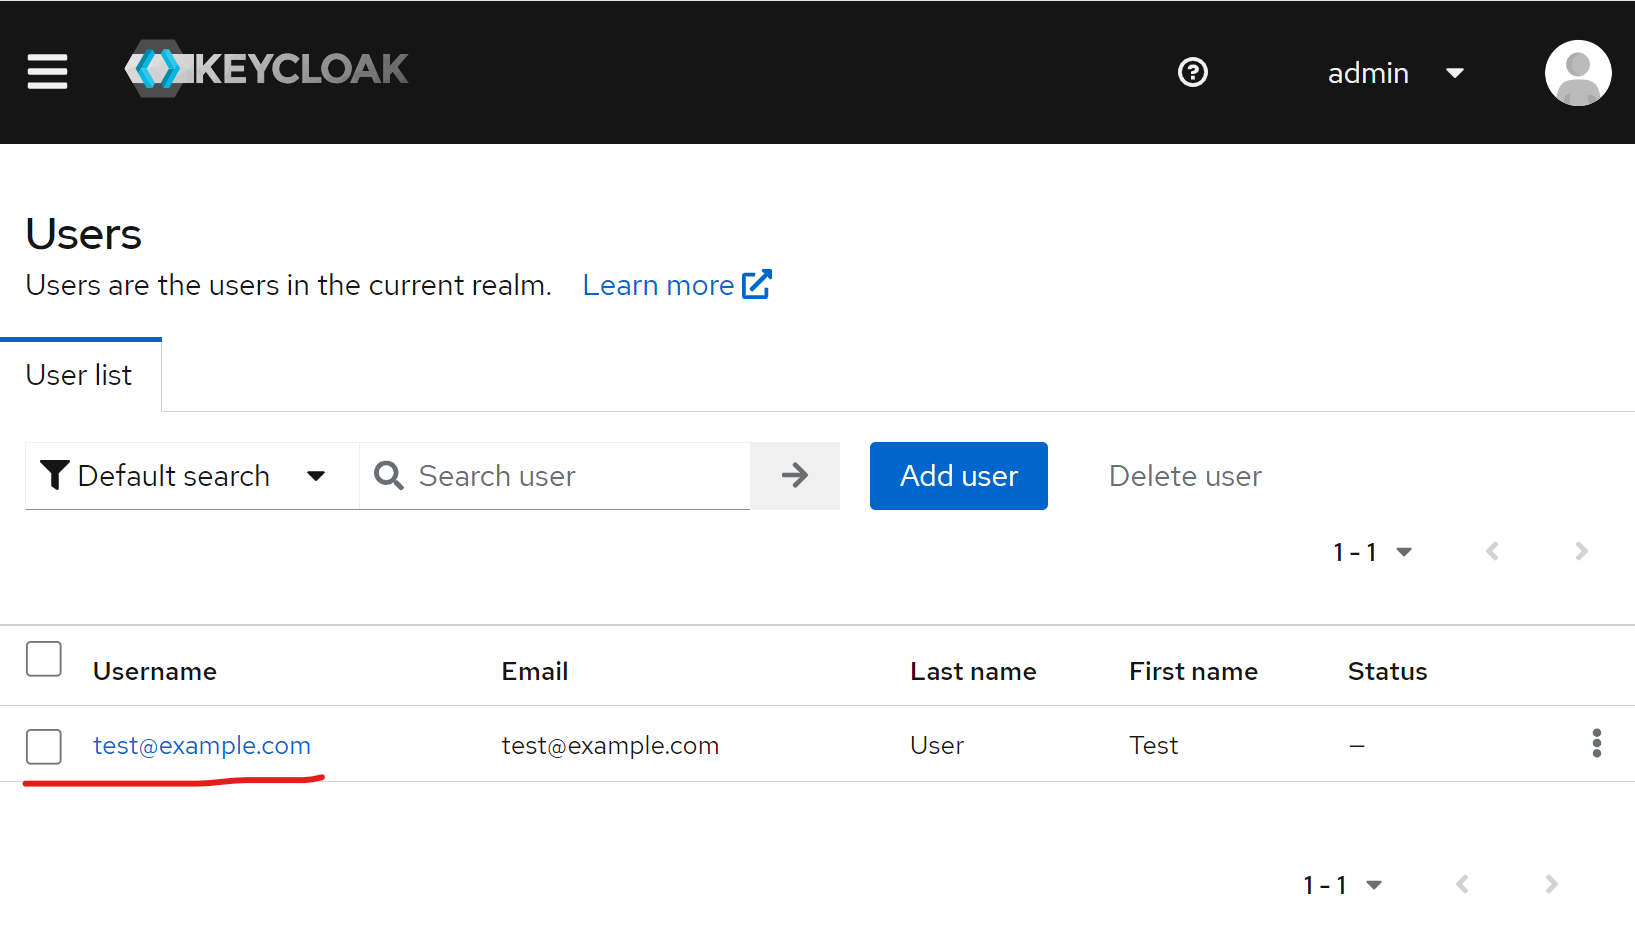Open the help question mark icon
1635x928 pixels.
pos(1192,72)
